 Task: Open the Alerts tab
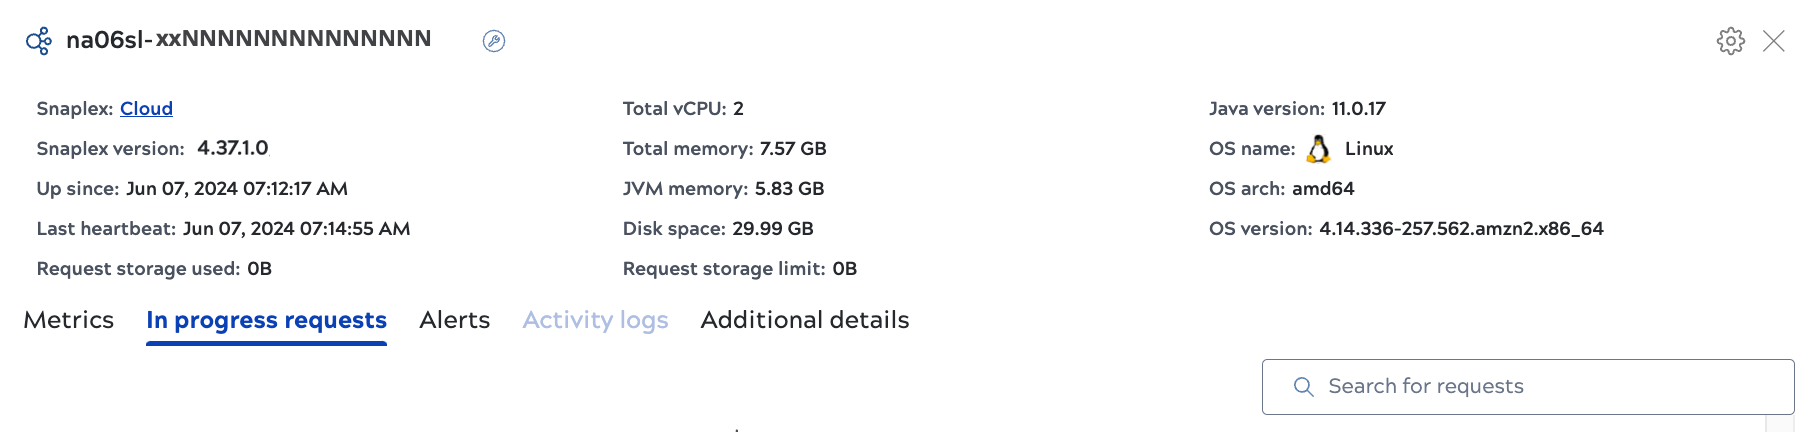(x=454, y=320)
